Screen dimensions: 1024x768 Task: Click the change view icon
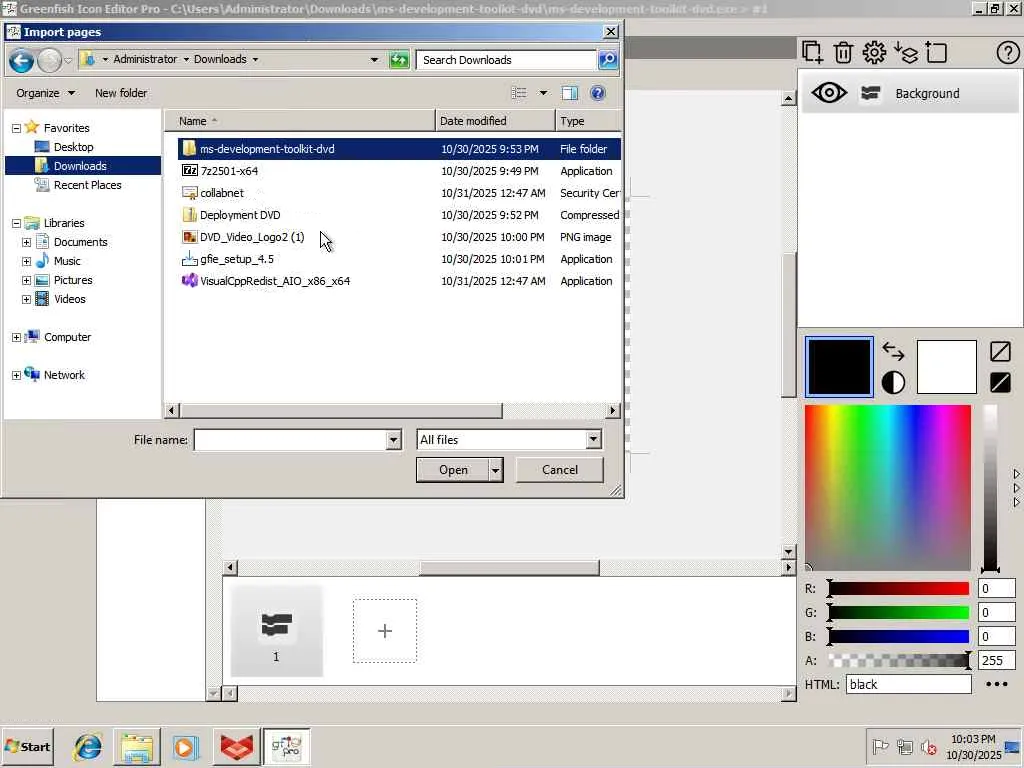click(x=519, y=93)
